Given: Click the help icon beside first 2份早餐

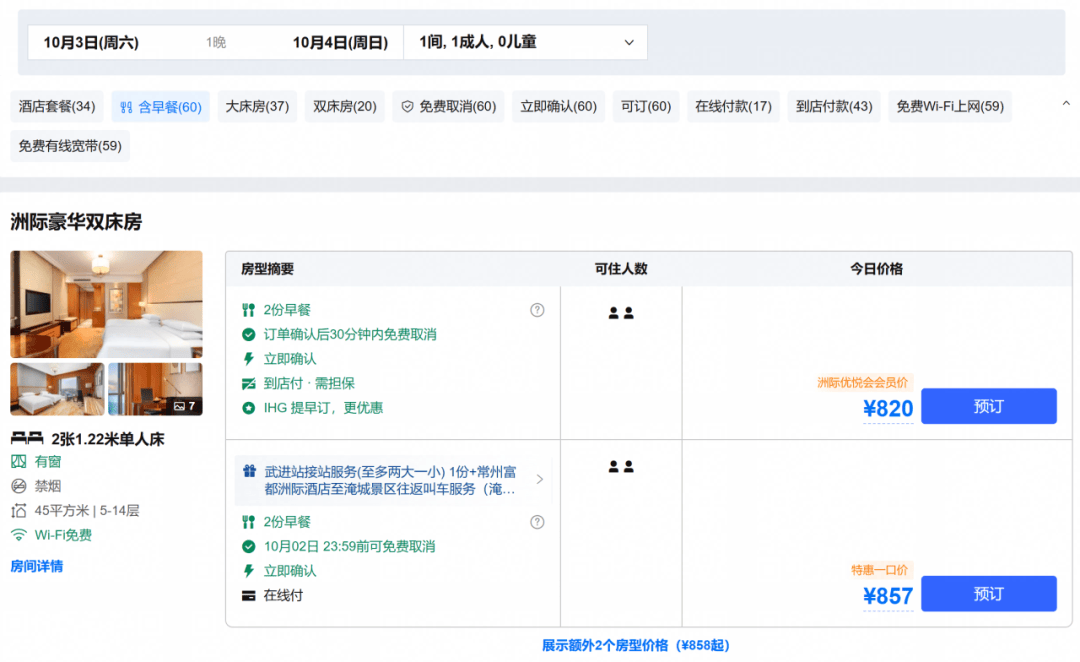Looking at the screenshot, I should point(537,310).
